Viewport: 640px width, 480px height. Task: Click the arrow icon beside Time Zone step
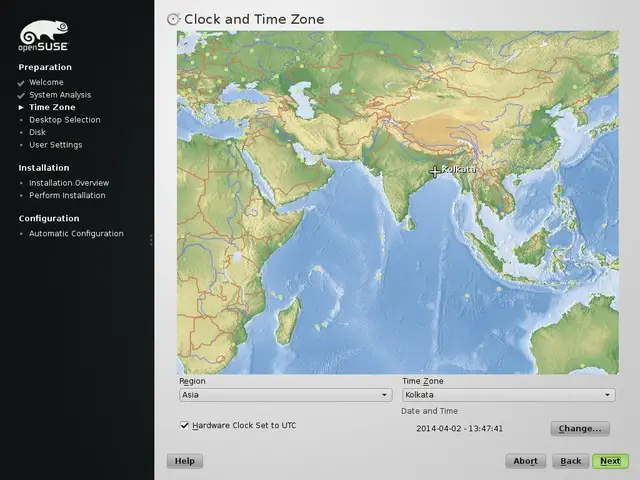click(x=21, y=108)
